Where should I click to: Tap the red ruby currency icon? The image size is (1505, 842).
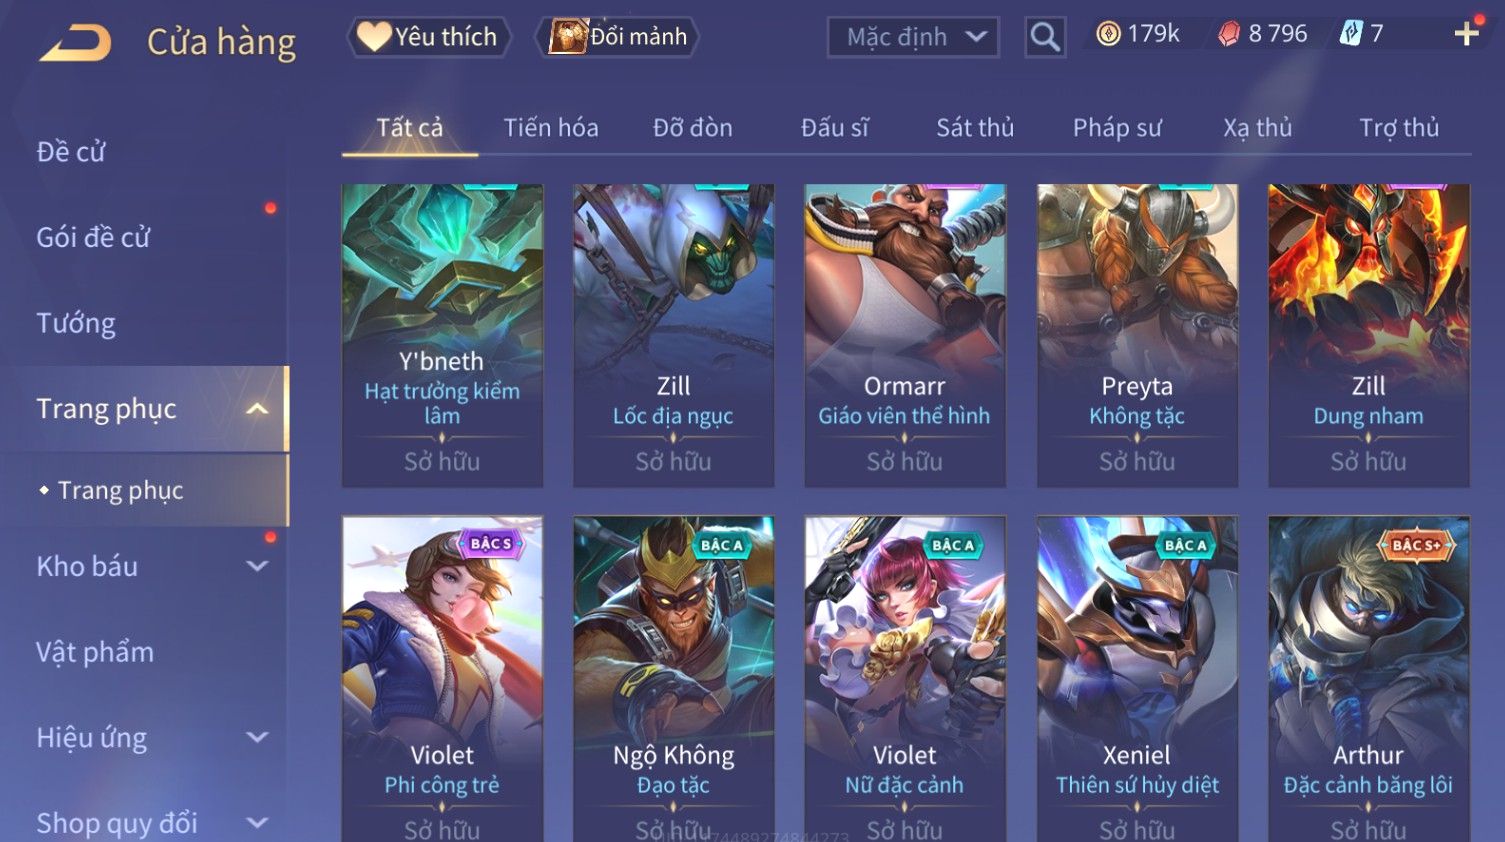click(x=1229, y=34)
